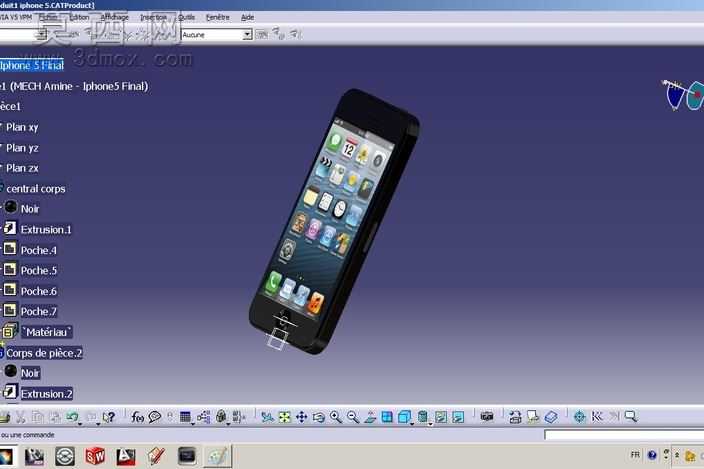Click the blue cube Quick View icon

point(404,417)
